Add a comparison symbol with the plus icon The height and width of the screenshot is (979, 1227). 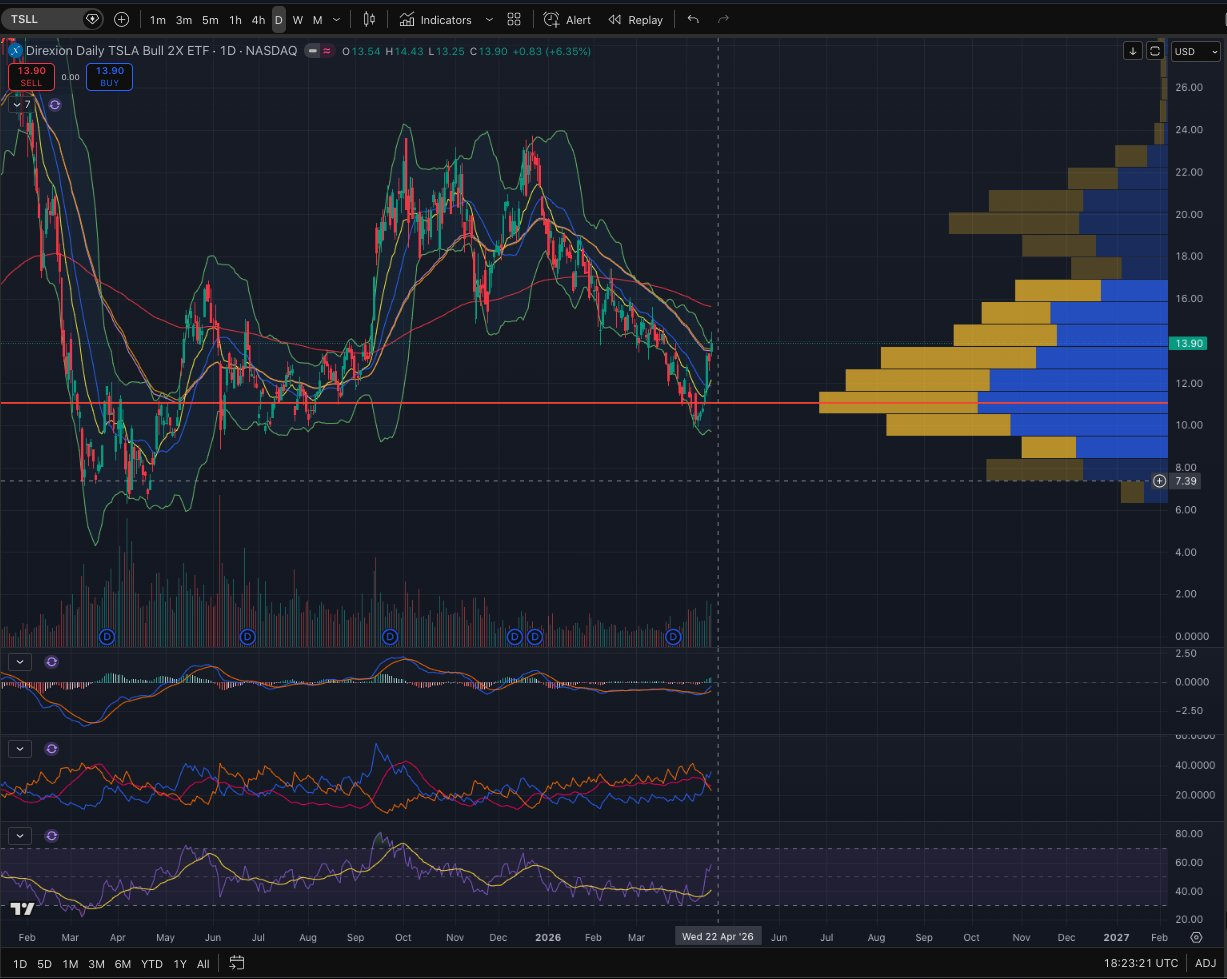[122, 19]
